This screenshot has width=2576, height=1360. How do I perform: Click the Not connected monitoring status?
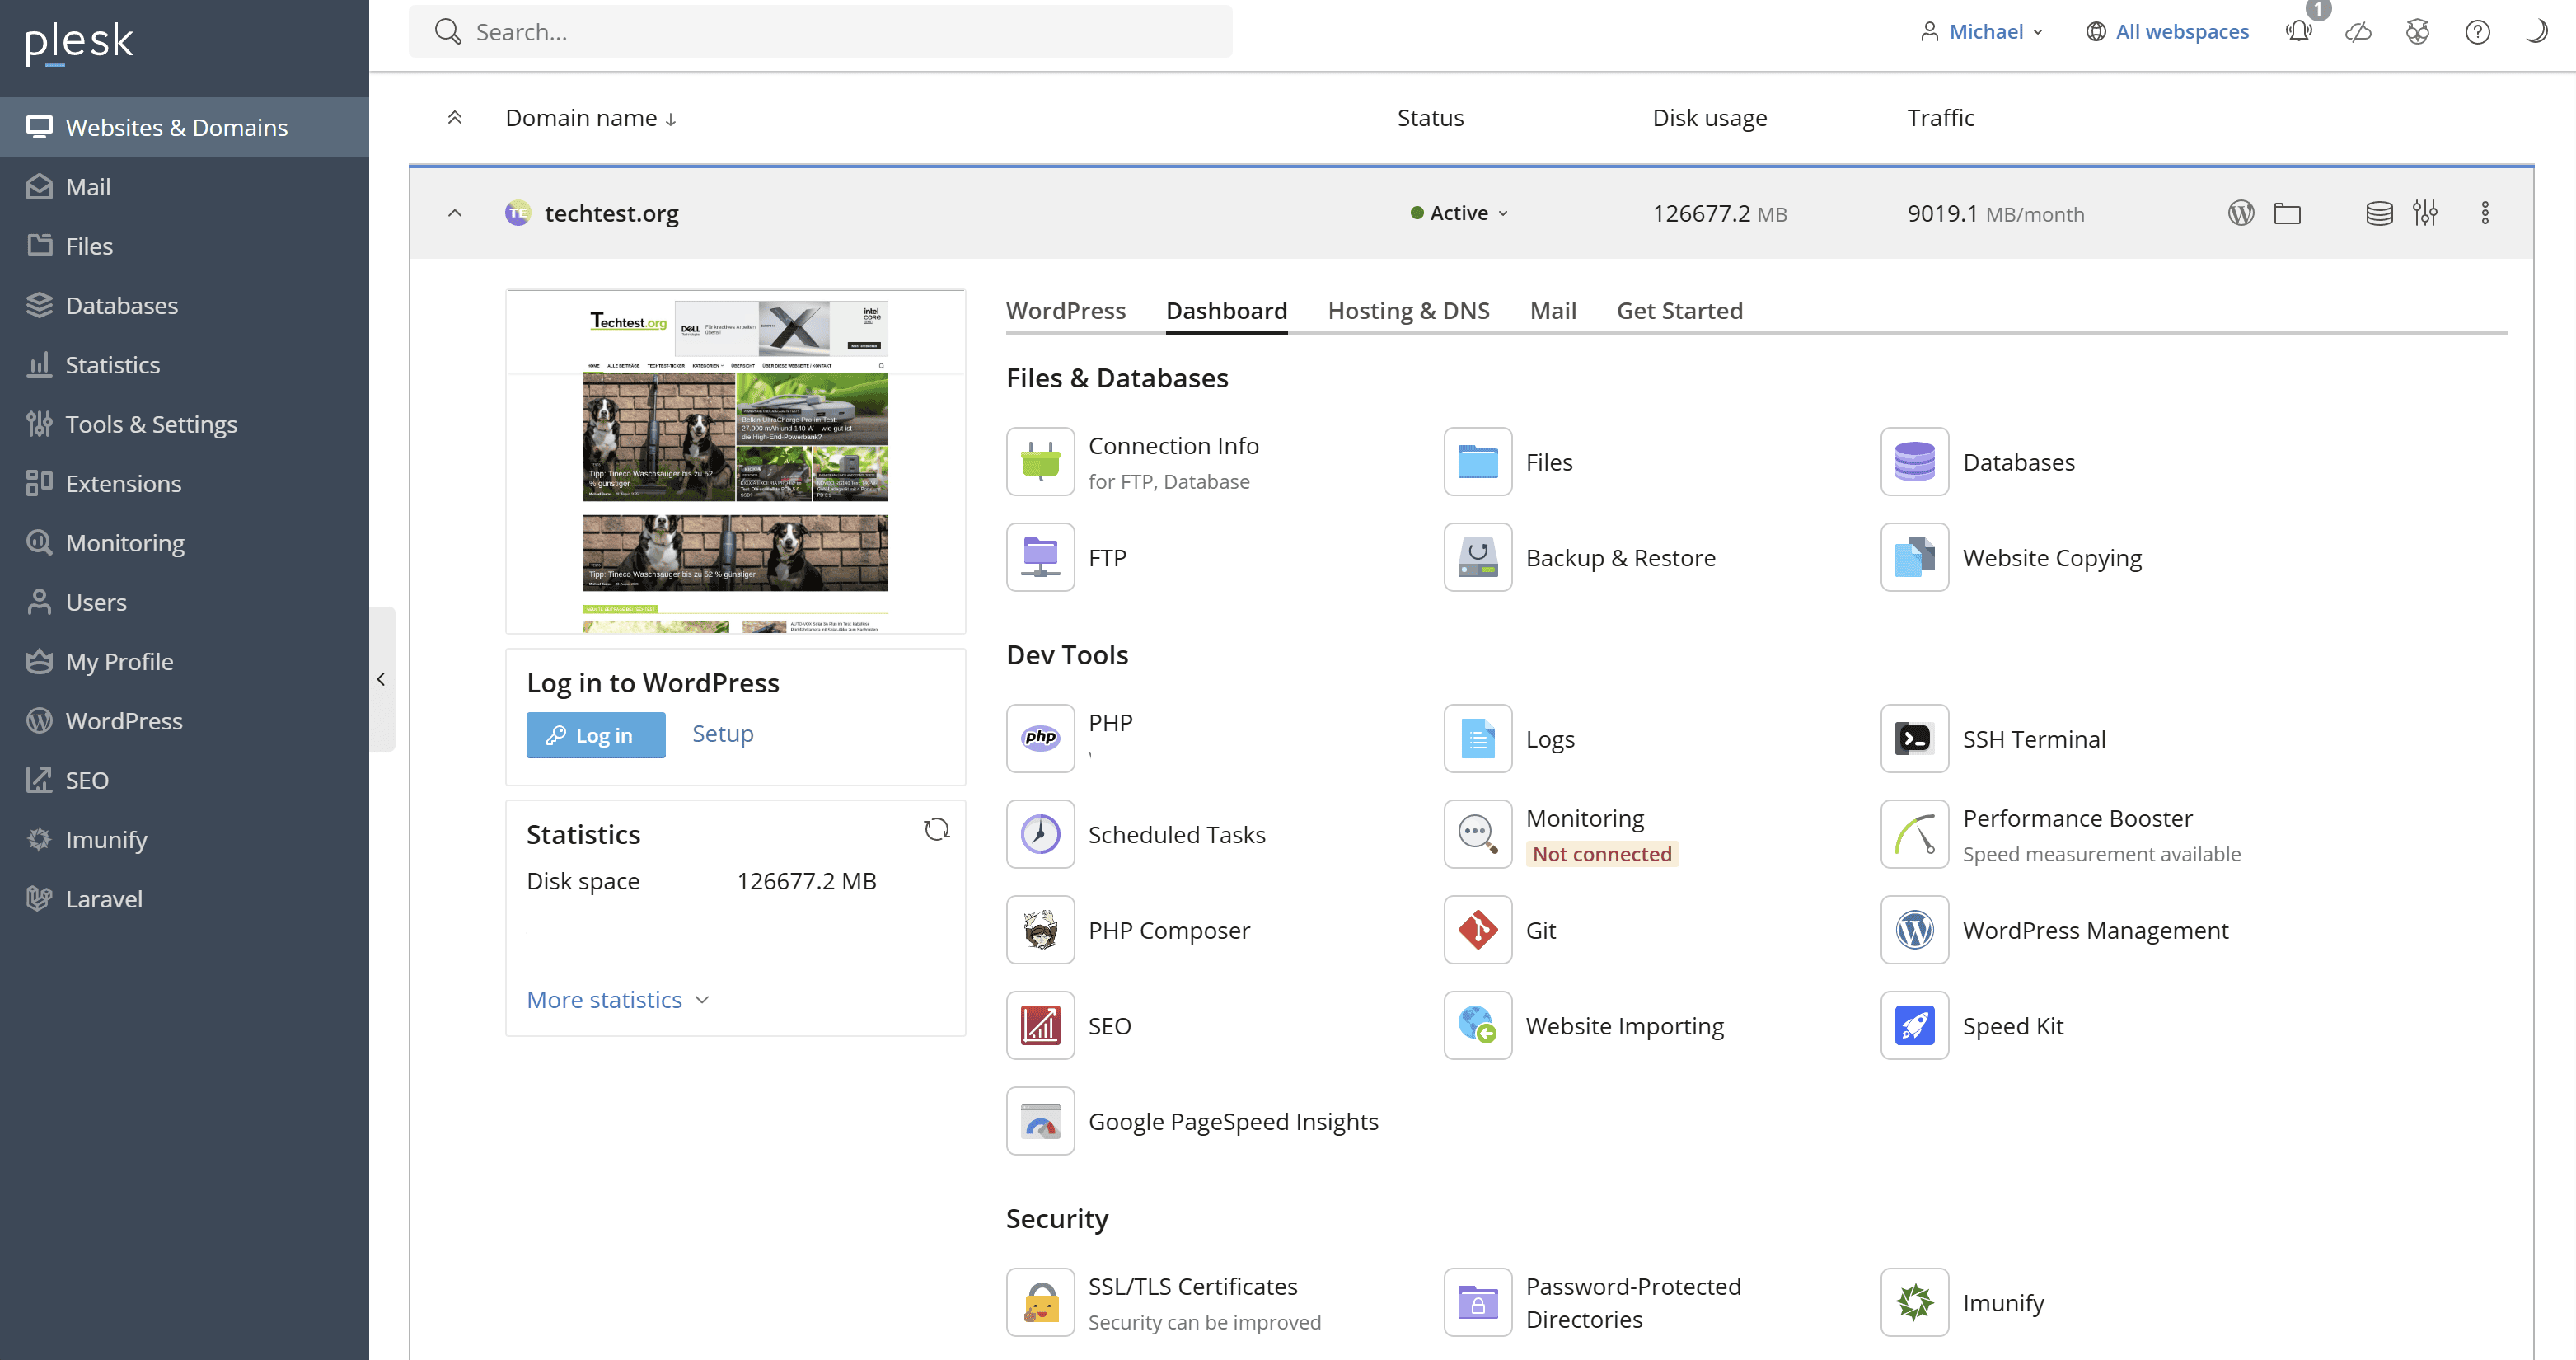coord(1601,853)
